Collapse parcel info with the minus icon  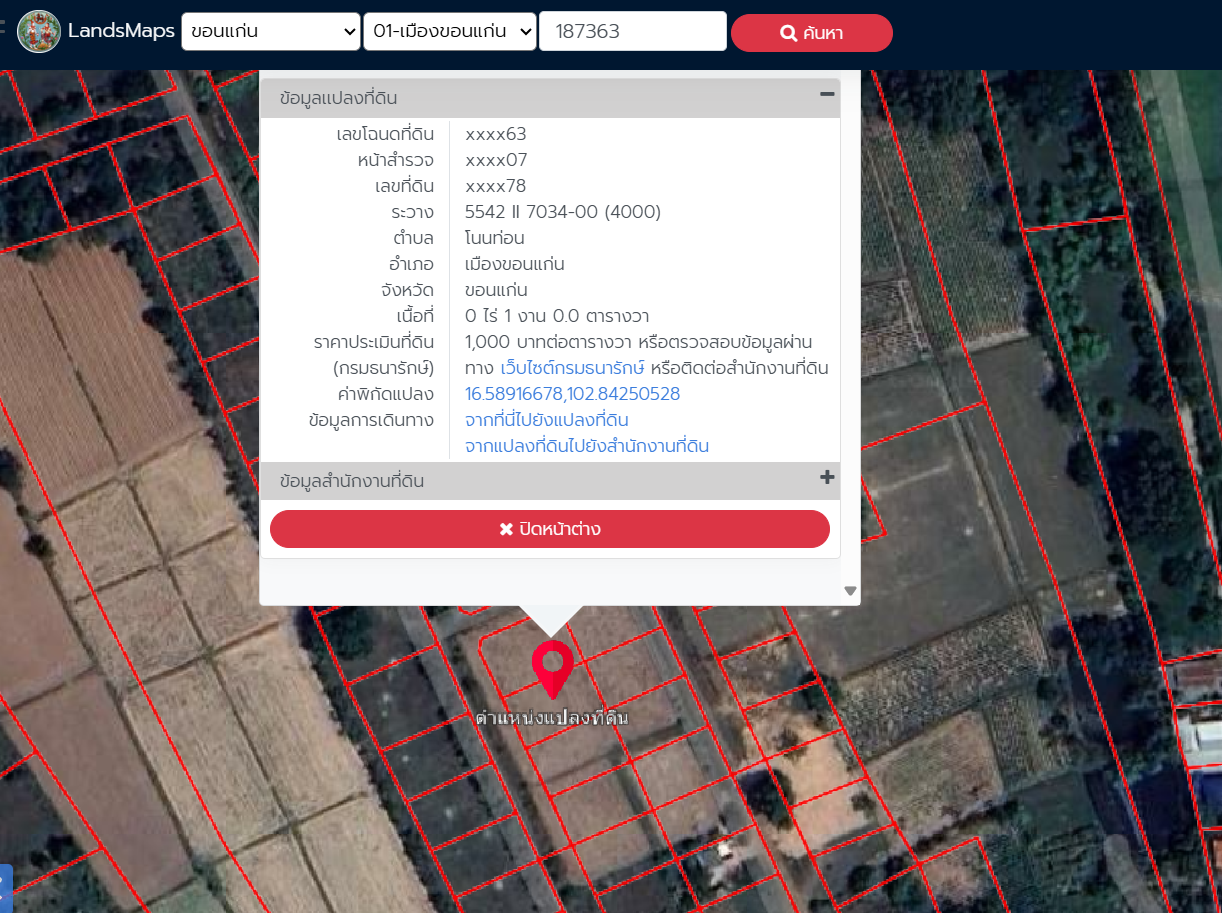tap(826, 94)
